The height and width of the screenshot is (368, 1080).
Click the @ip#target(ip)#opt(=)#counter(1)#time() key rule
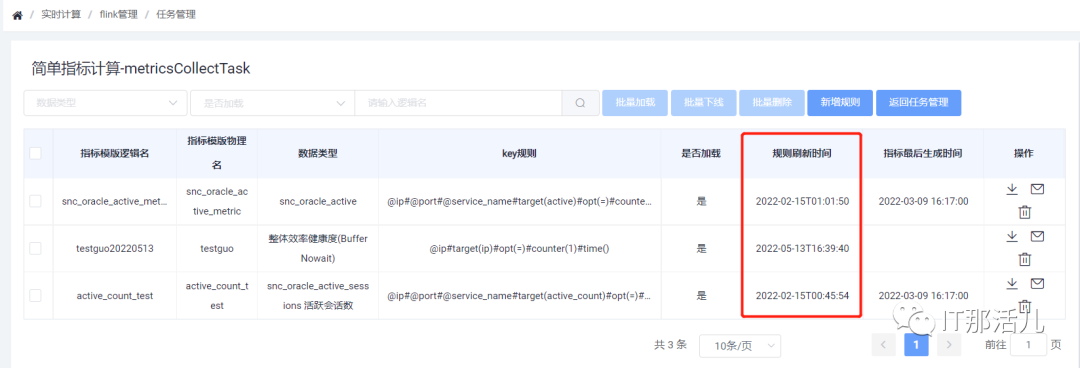pyautogui.click(x=519, y=249)
